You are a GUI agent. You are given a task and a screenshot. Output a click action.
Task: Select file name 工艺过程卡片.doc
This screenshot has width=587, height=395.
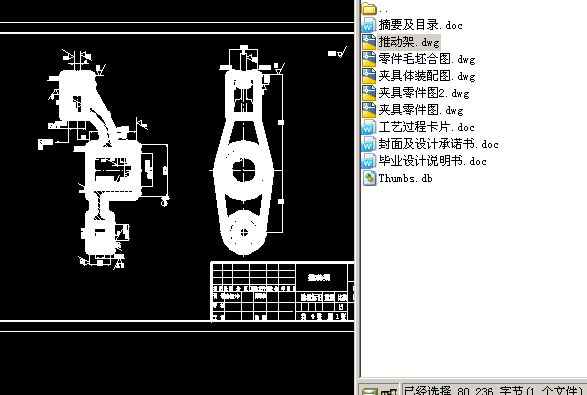coord(426,127)
